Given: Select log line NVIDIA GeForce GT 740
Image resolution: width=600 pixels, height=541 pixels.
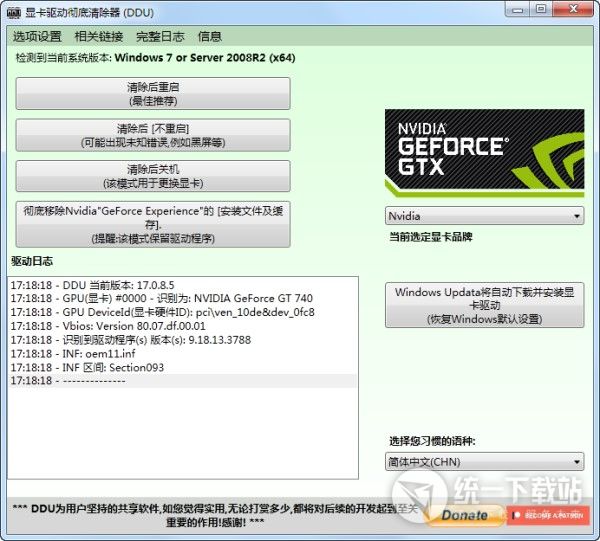Looking at the screenshot, I should [x=182, y=298].
